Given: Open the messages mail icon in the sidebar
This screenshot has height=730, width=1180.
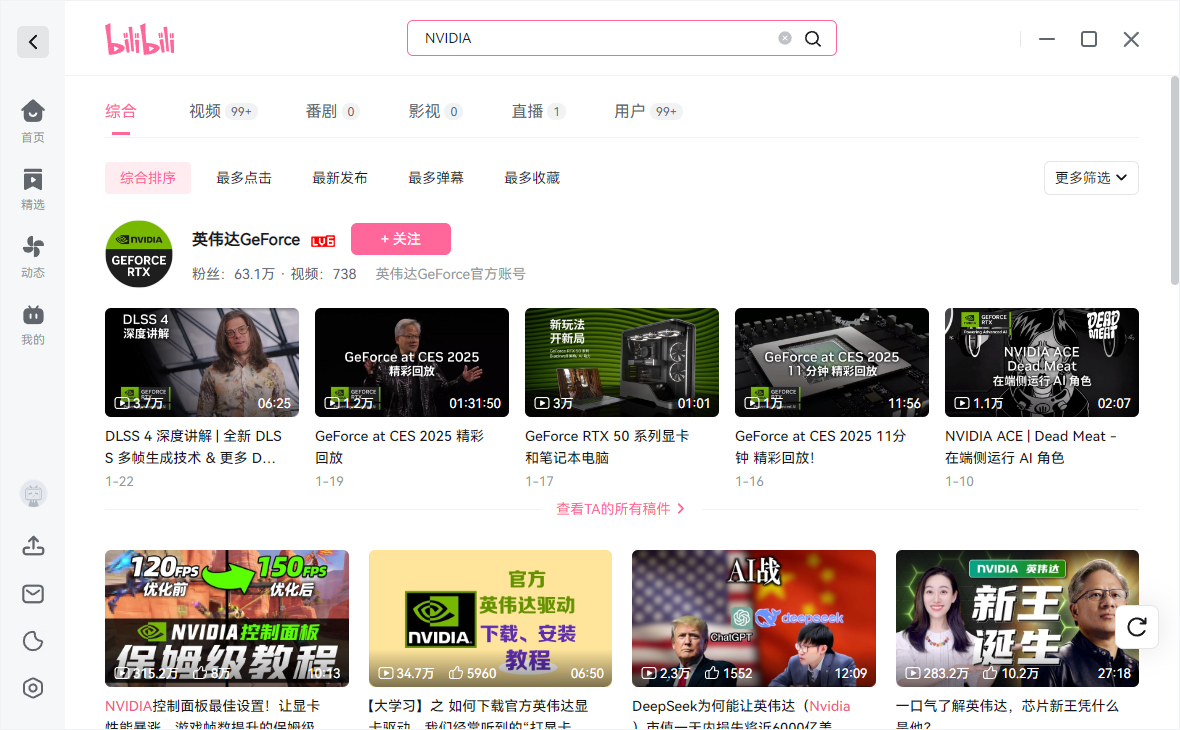Looking at the screenshot, I should point(33,594).
